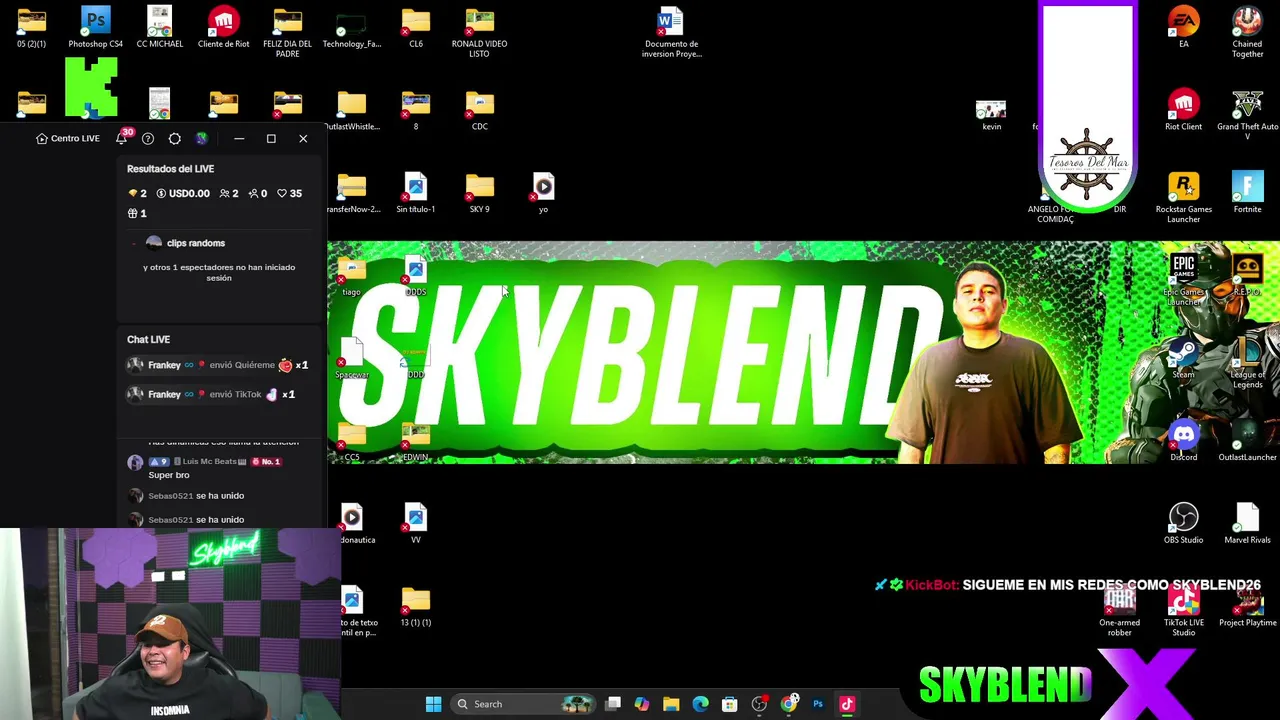This screenshot has width=1280, height=720.
Task: Select Sin titulo-1 desktop file
Action: 415,193
